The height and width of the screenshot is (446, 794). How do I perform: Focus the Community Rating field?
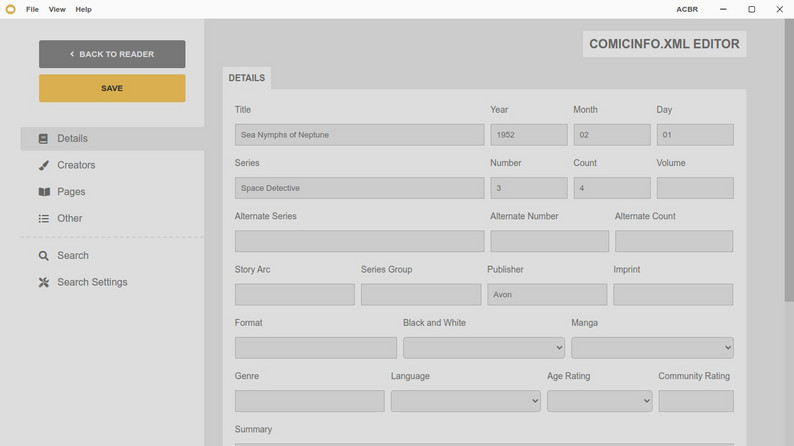(696, 401)
